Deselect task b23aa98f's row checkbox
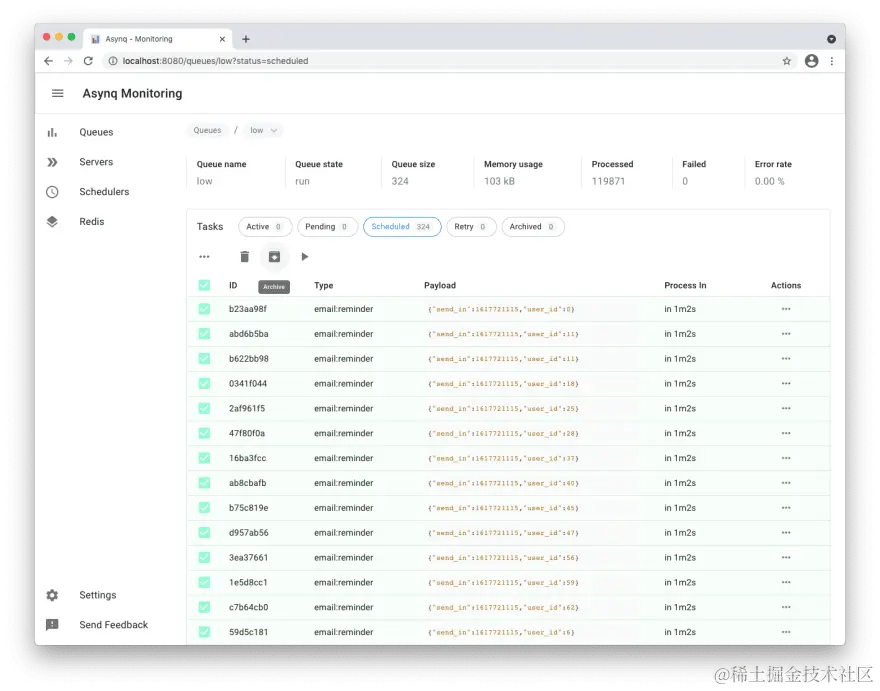 click(x=205, y=309)
